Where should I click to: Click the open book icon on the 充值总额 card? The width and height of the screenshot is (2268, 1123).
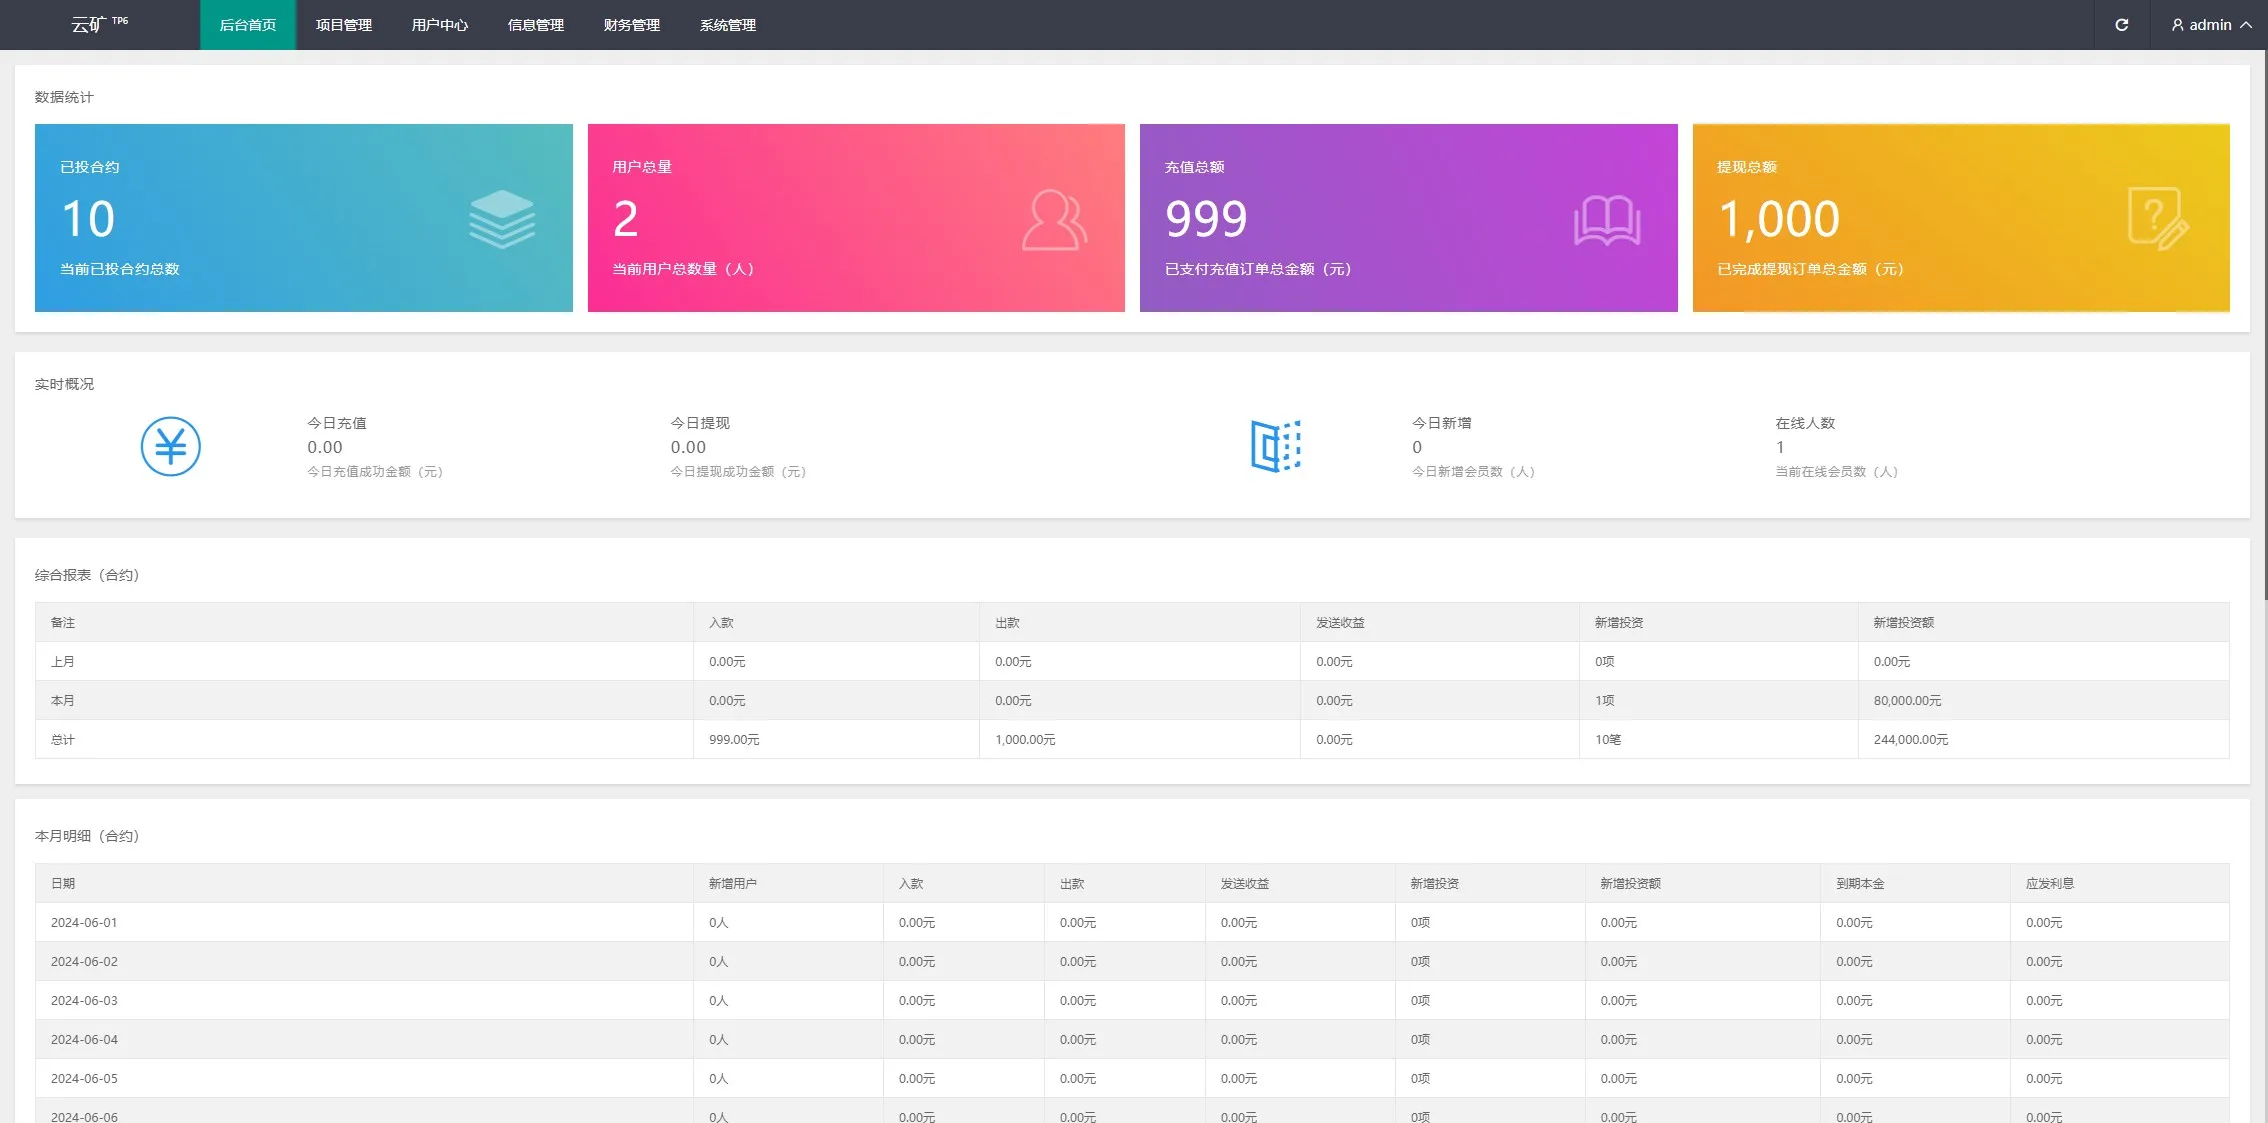[1606, 220]
